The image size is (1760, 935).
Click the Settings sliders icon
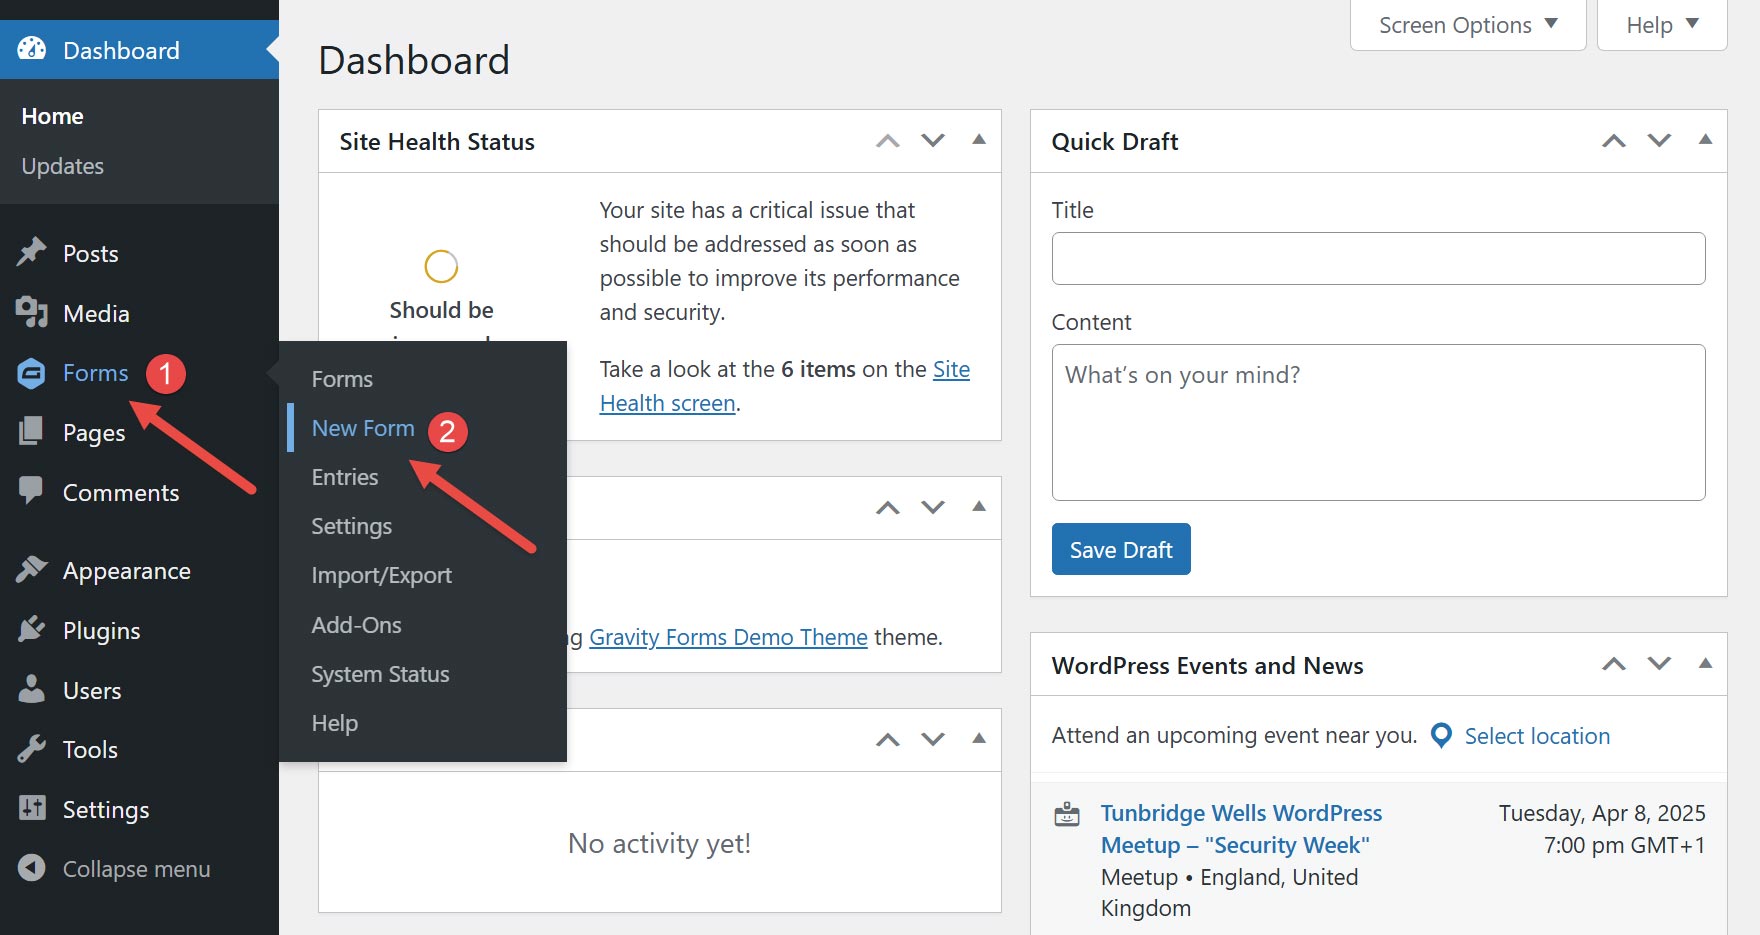click(32, 808)
